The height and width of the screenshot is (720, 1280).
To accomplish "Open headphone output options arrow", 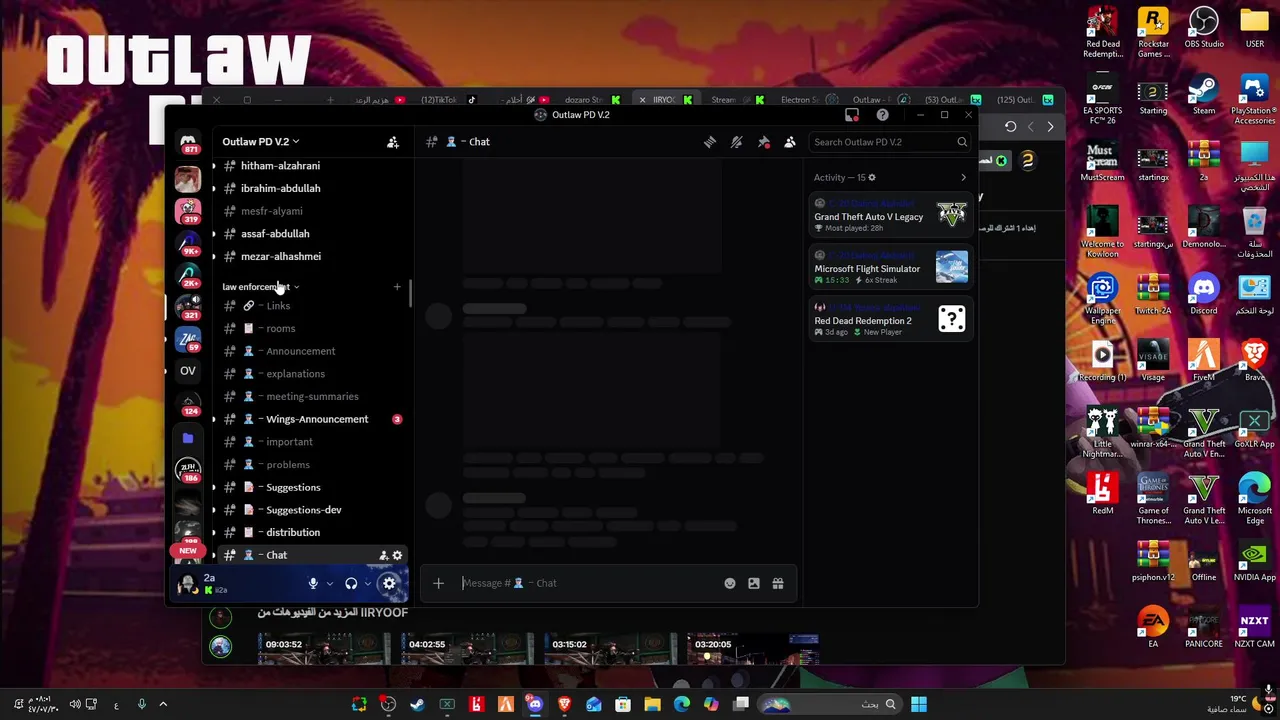I will tap(367, 583).
